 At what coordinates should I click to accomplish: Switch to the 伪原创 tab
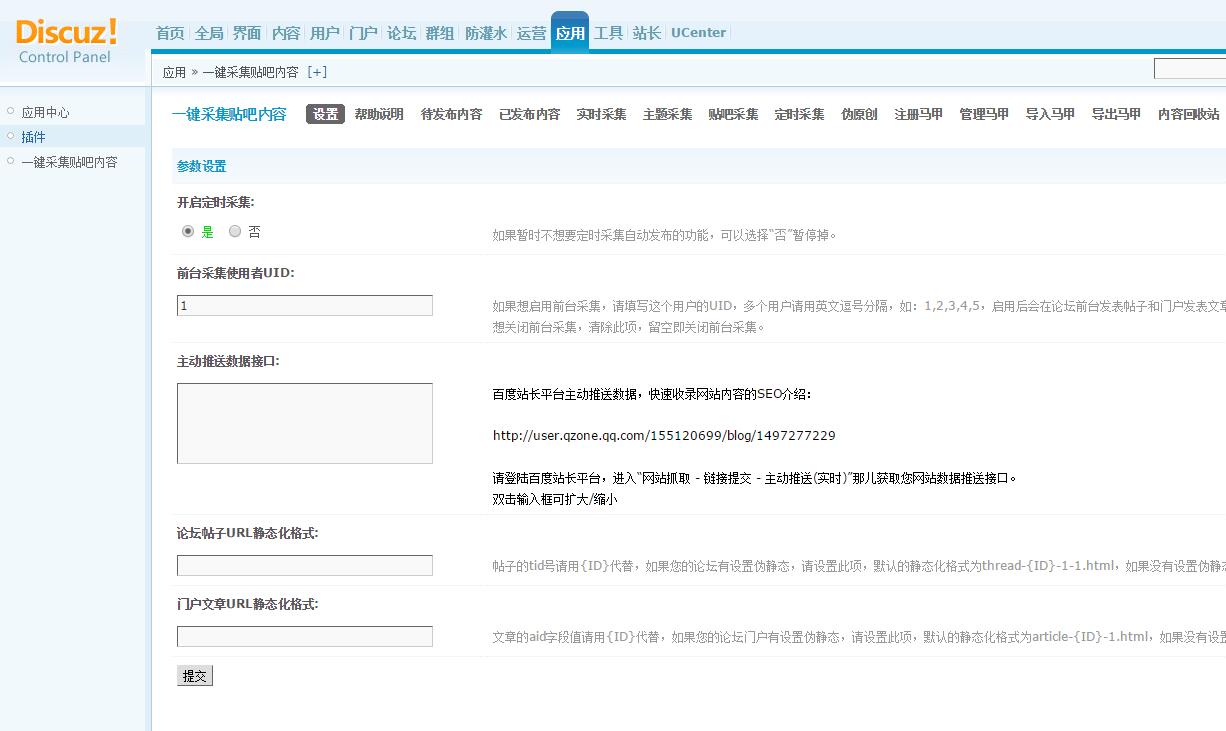859,114
